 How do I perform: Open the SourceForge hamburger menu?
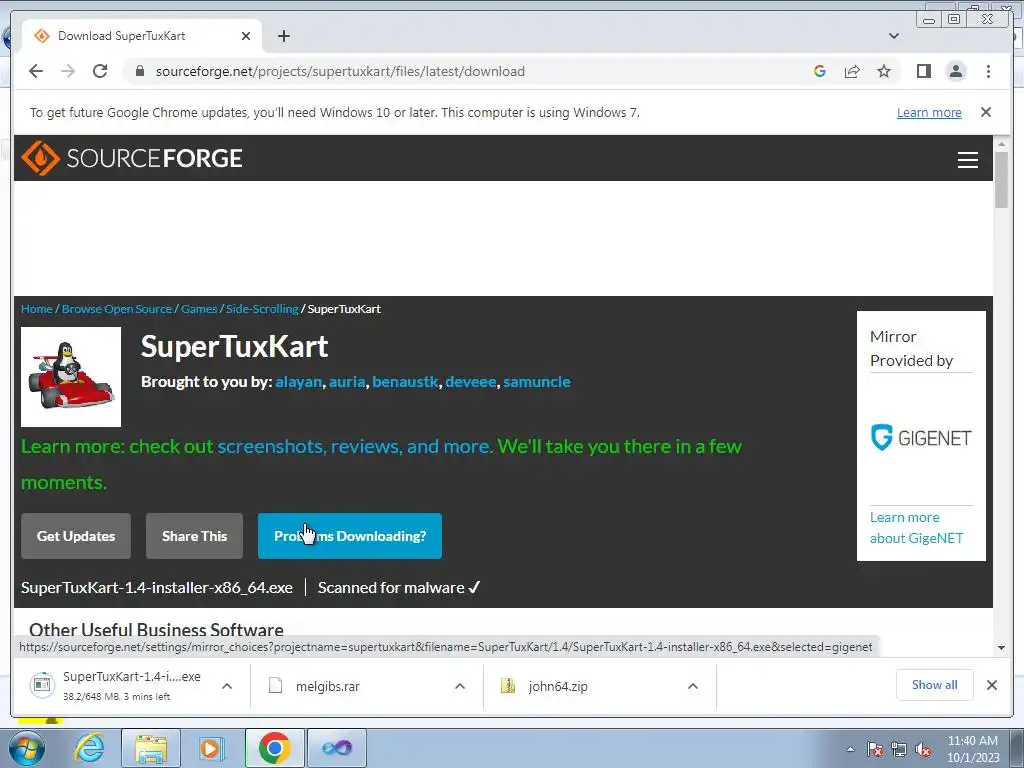pos(968,159)
